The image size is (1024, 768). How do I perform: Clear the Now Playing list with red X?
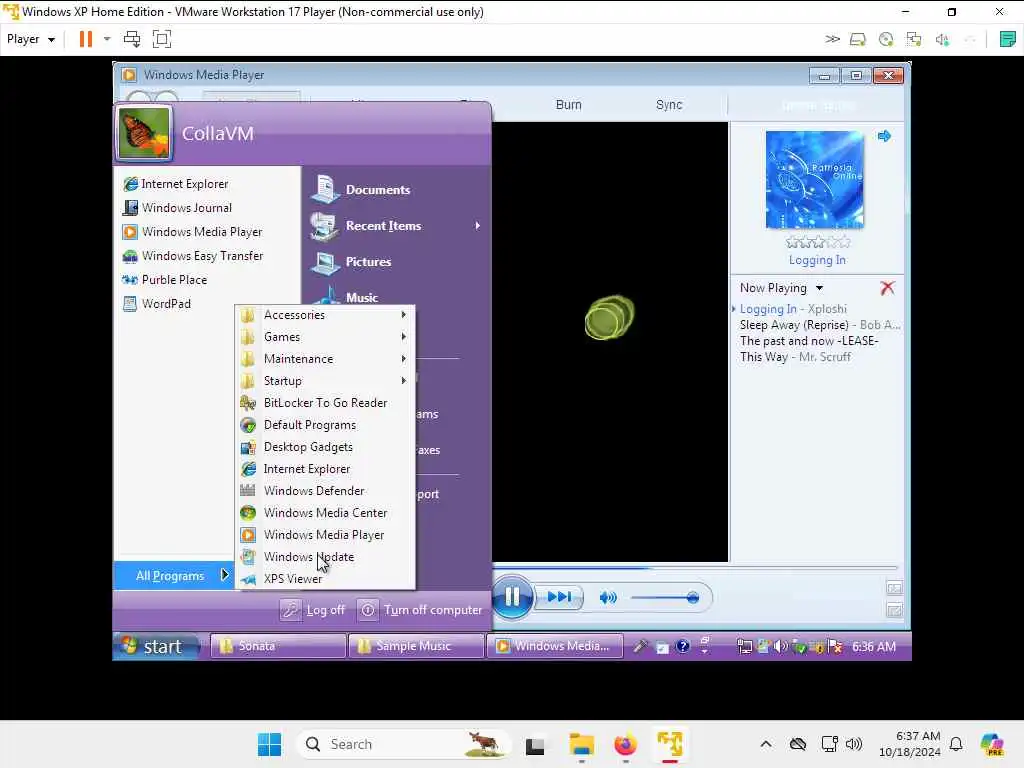(887, 288)
